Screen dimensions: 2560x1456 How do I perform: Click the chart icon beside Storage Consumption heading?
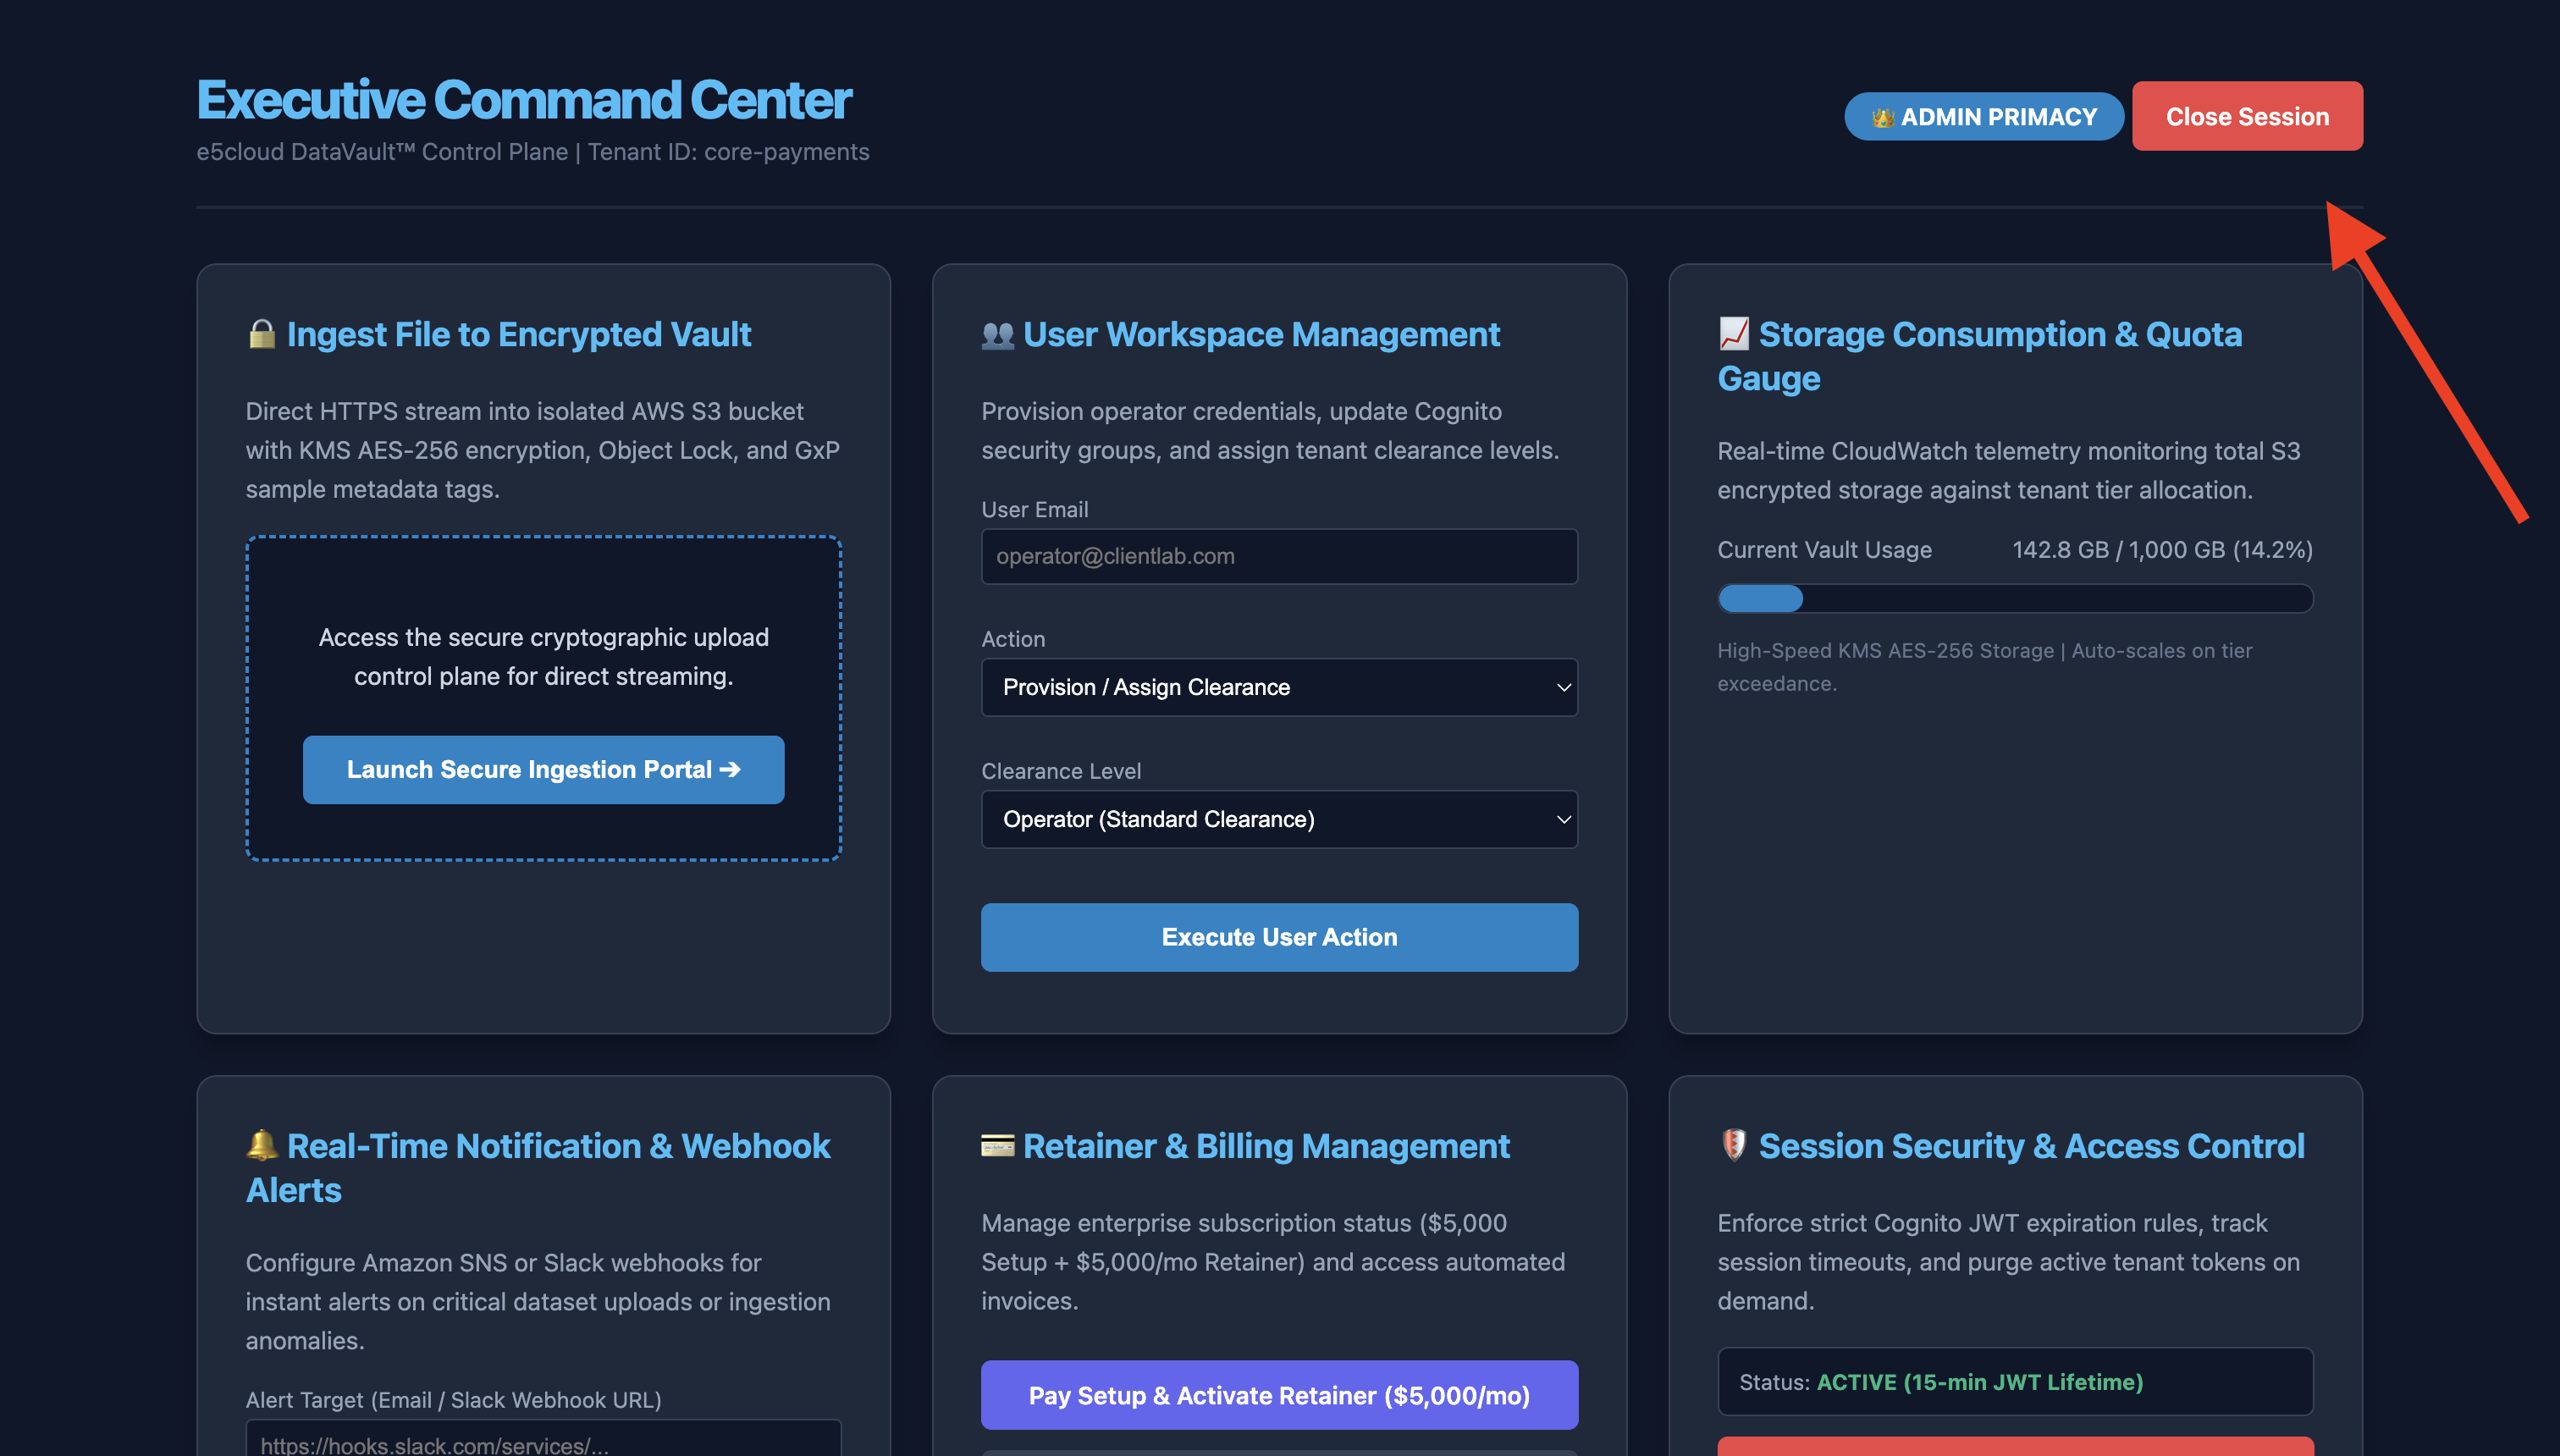[x=1733, y=333]
